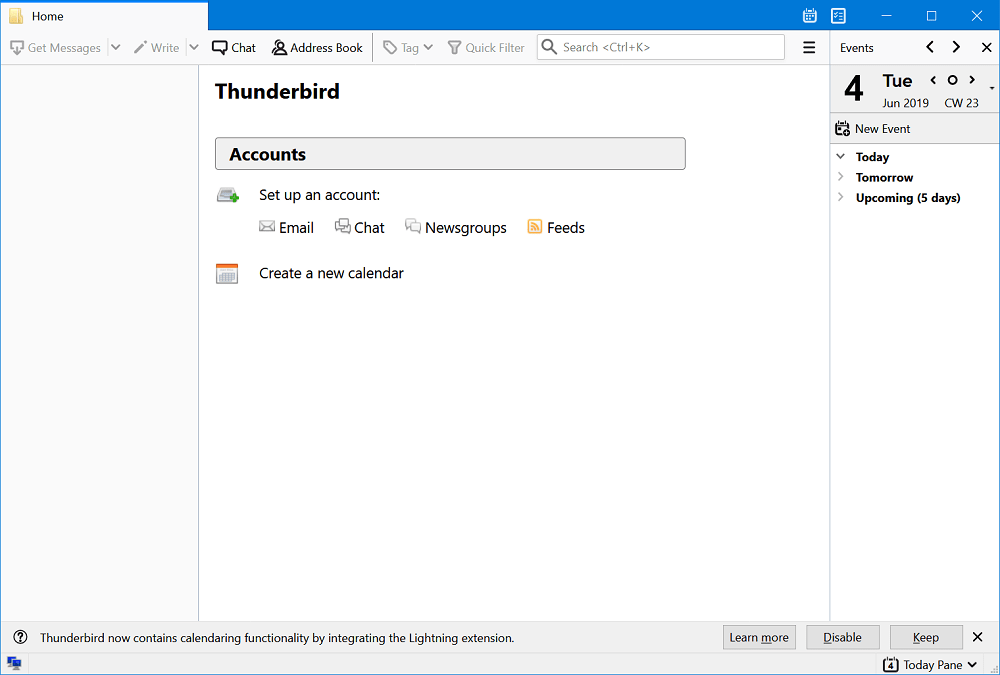Select the Home tab
This screenshot has width=1000, height=675.
coord(104,16)
